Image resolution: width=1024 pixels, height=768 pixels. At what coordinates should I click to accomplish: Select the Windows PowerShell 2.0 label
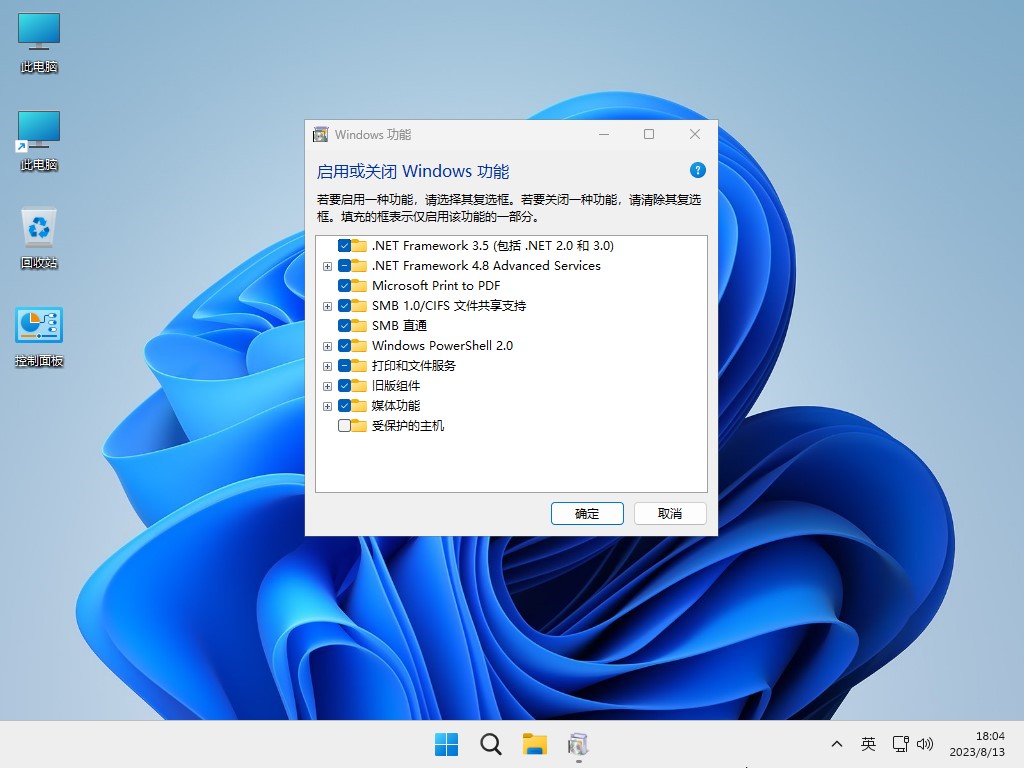tap(442, 345)
